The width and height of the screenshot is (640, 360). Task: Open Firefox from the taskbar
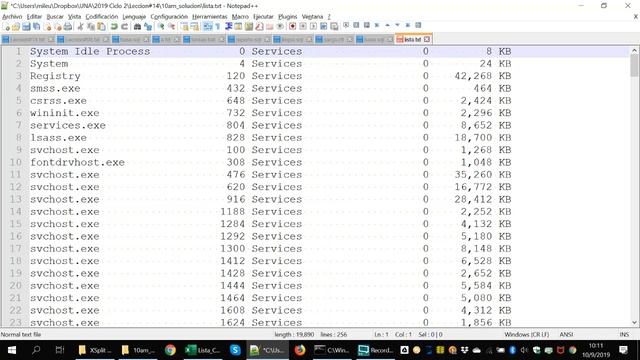(300, 350)
